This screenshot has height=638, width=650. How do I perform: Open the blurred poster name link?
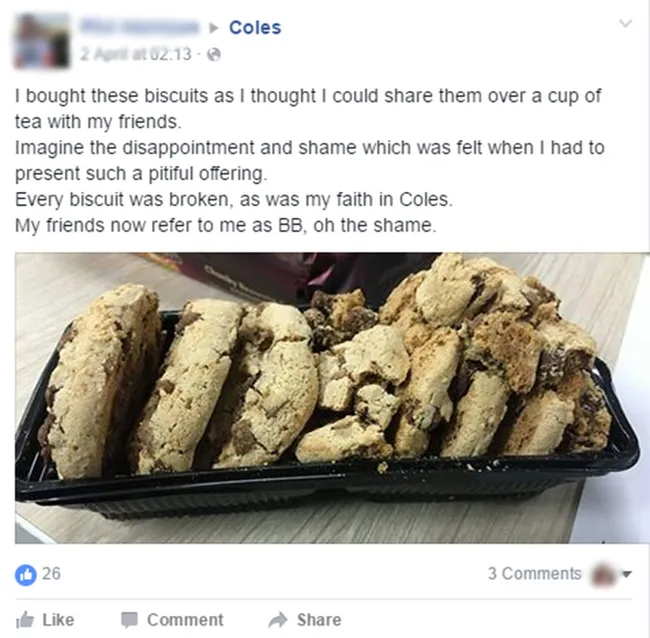140,27
